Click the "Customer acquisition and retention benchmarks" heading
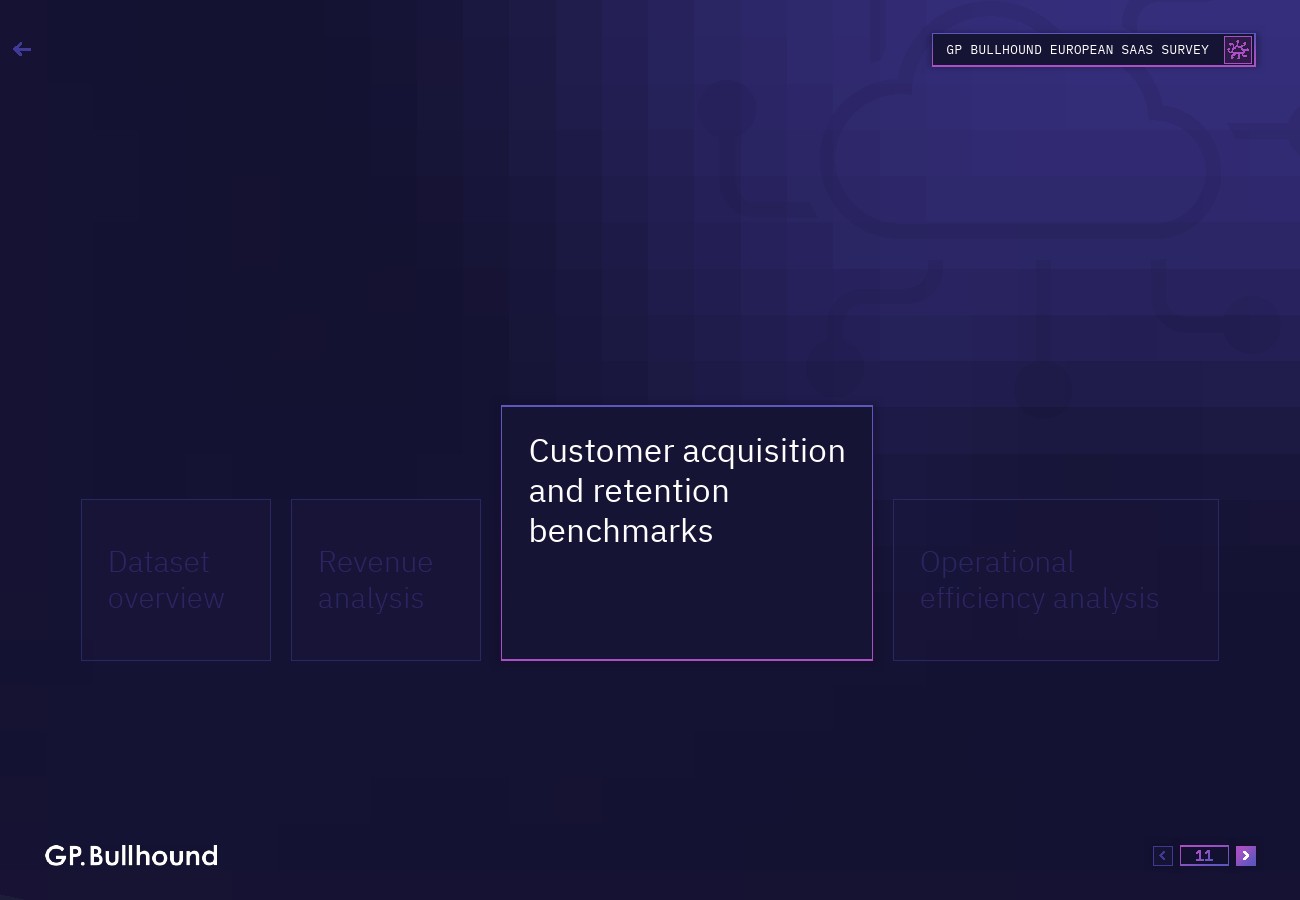This screenshot has width=1300, height=900. point(687,490)
